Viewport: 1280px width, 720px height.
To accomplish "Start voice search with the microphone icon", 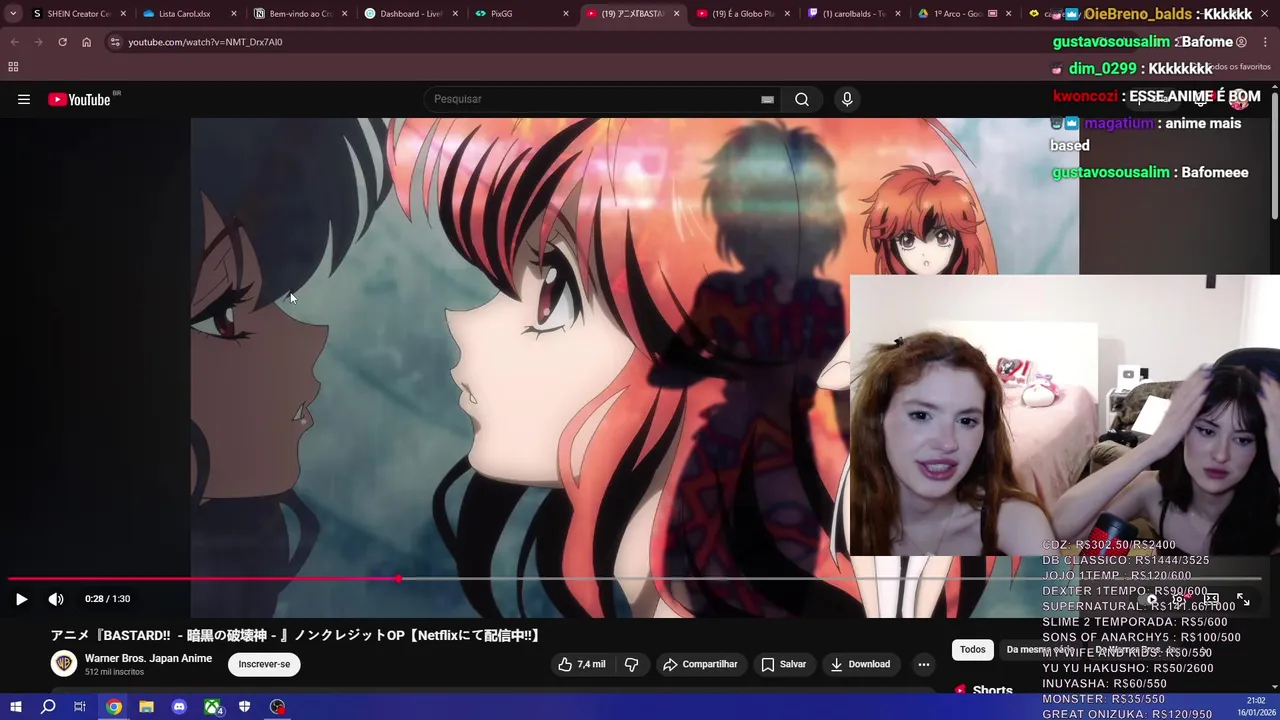I will 847,99.
